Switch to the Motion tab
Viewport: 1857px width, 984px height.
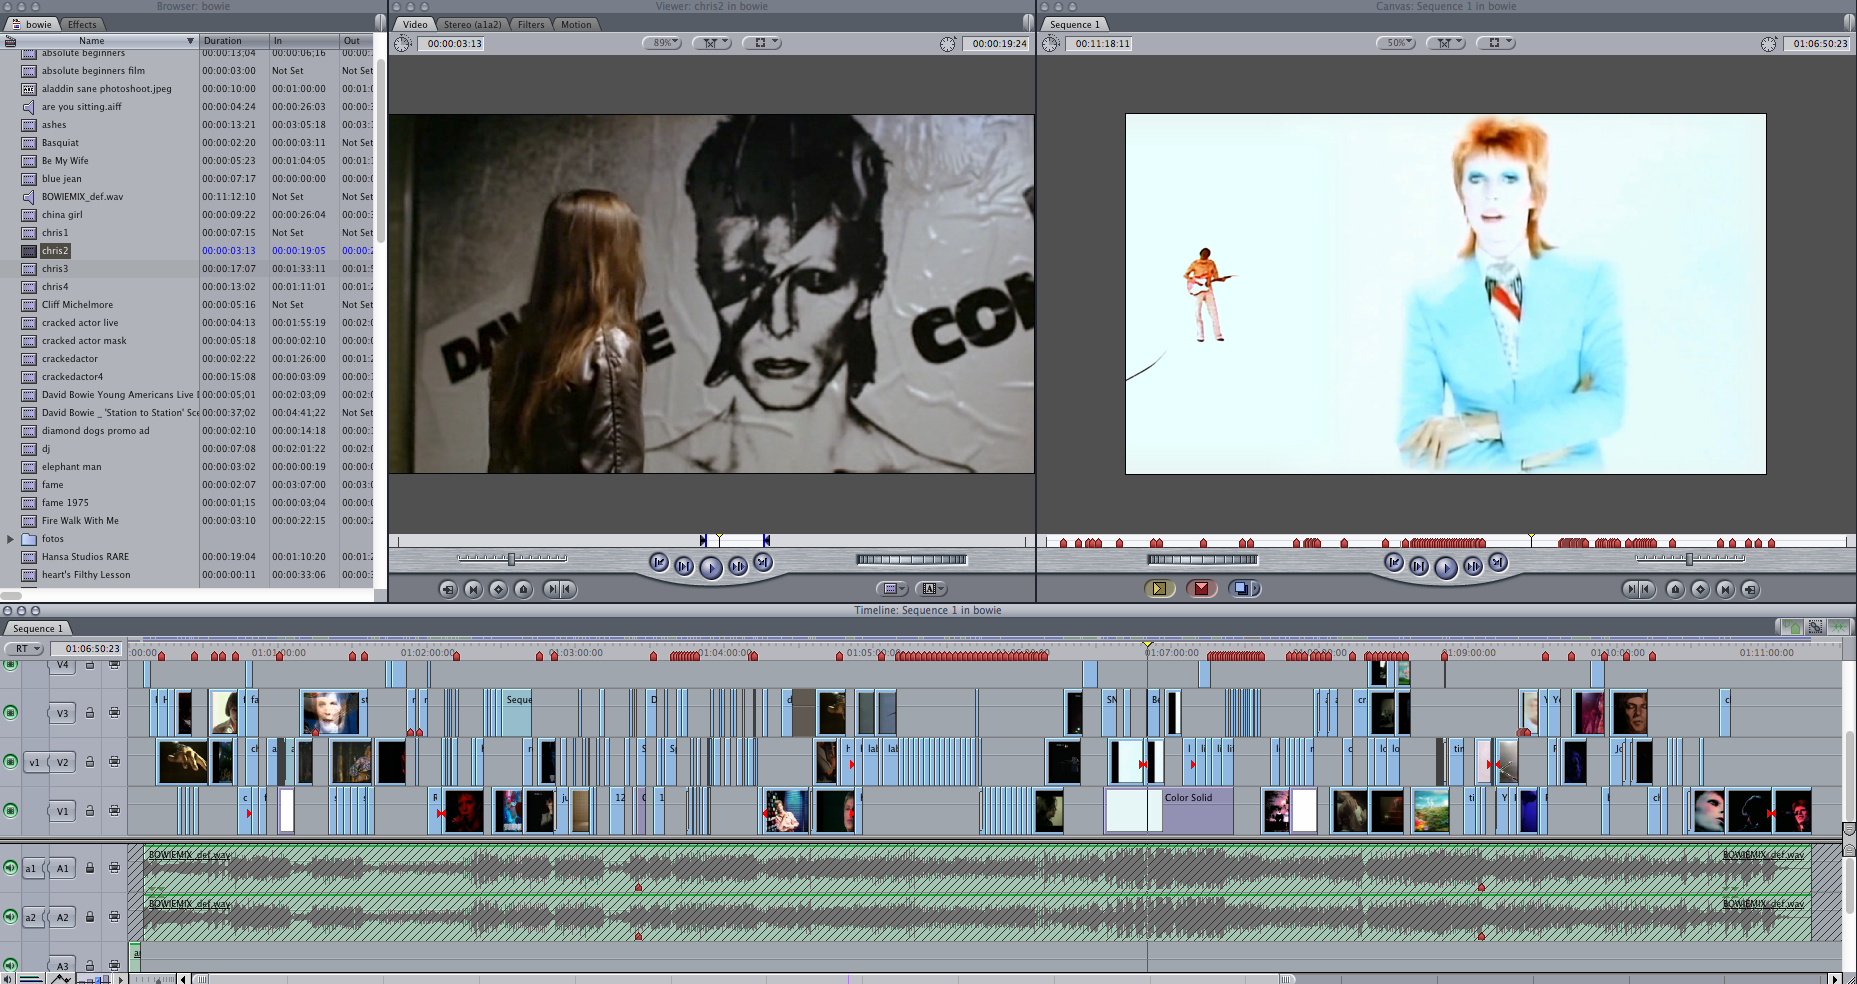tap(576, 24)
